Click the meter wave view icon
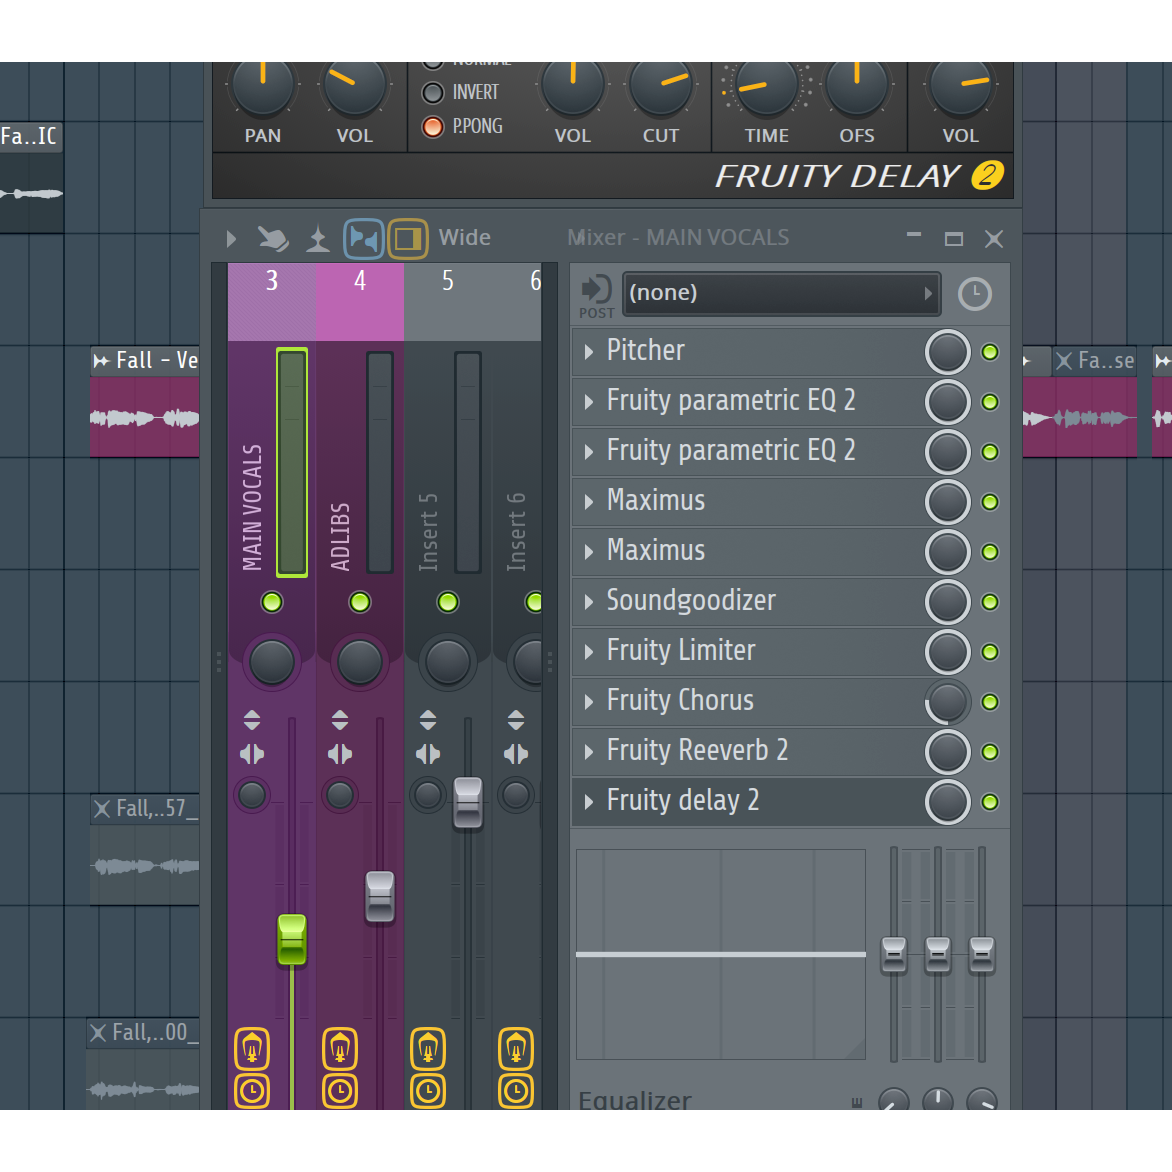The image size is (1172, 1172). pos(318,239)
